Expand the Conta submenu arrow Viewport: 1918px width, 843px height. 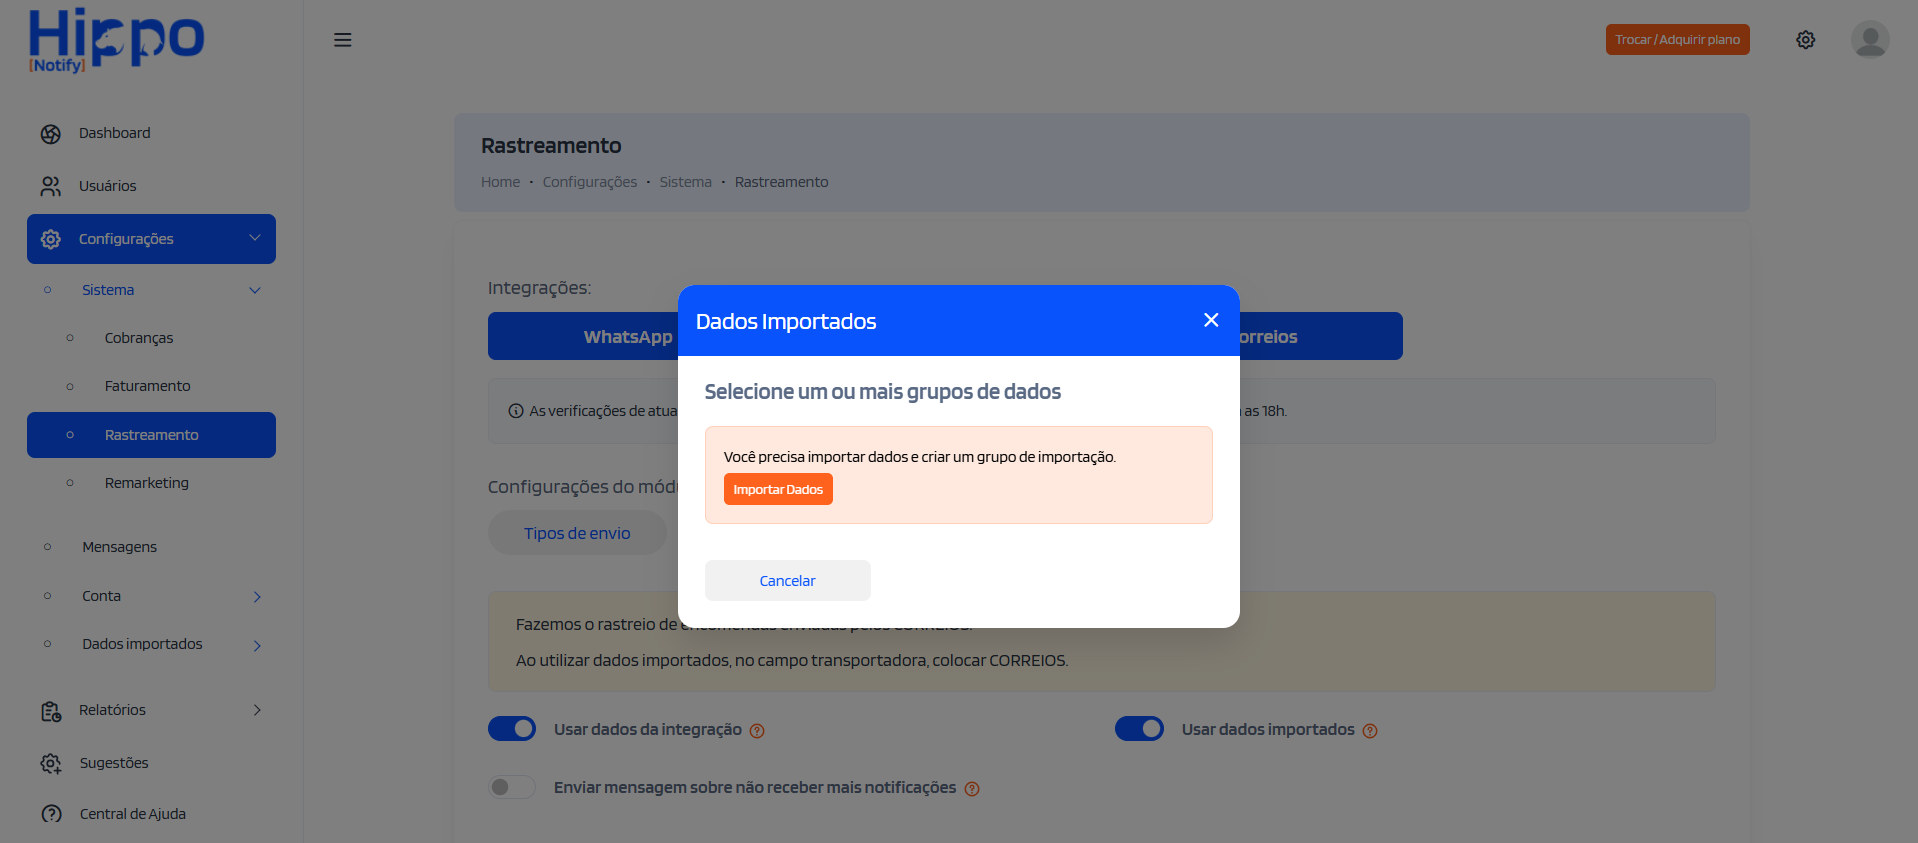(257, 597)
